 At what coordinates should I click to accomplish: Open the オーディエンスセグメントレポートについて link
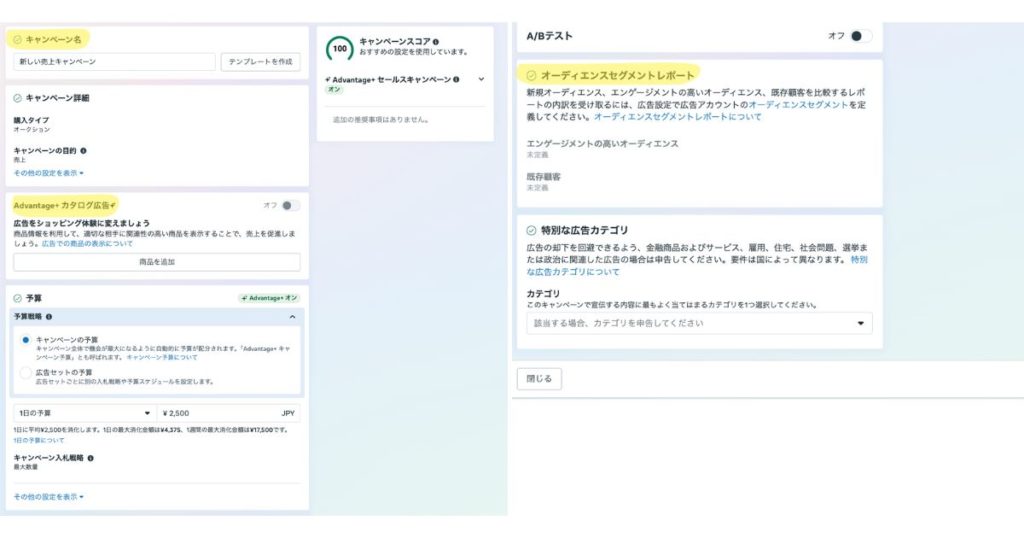(x=677, y=117)
